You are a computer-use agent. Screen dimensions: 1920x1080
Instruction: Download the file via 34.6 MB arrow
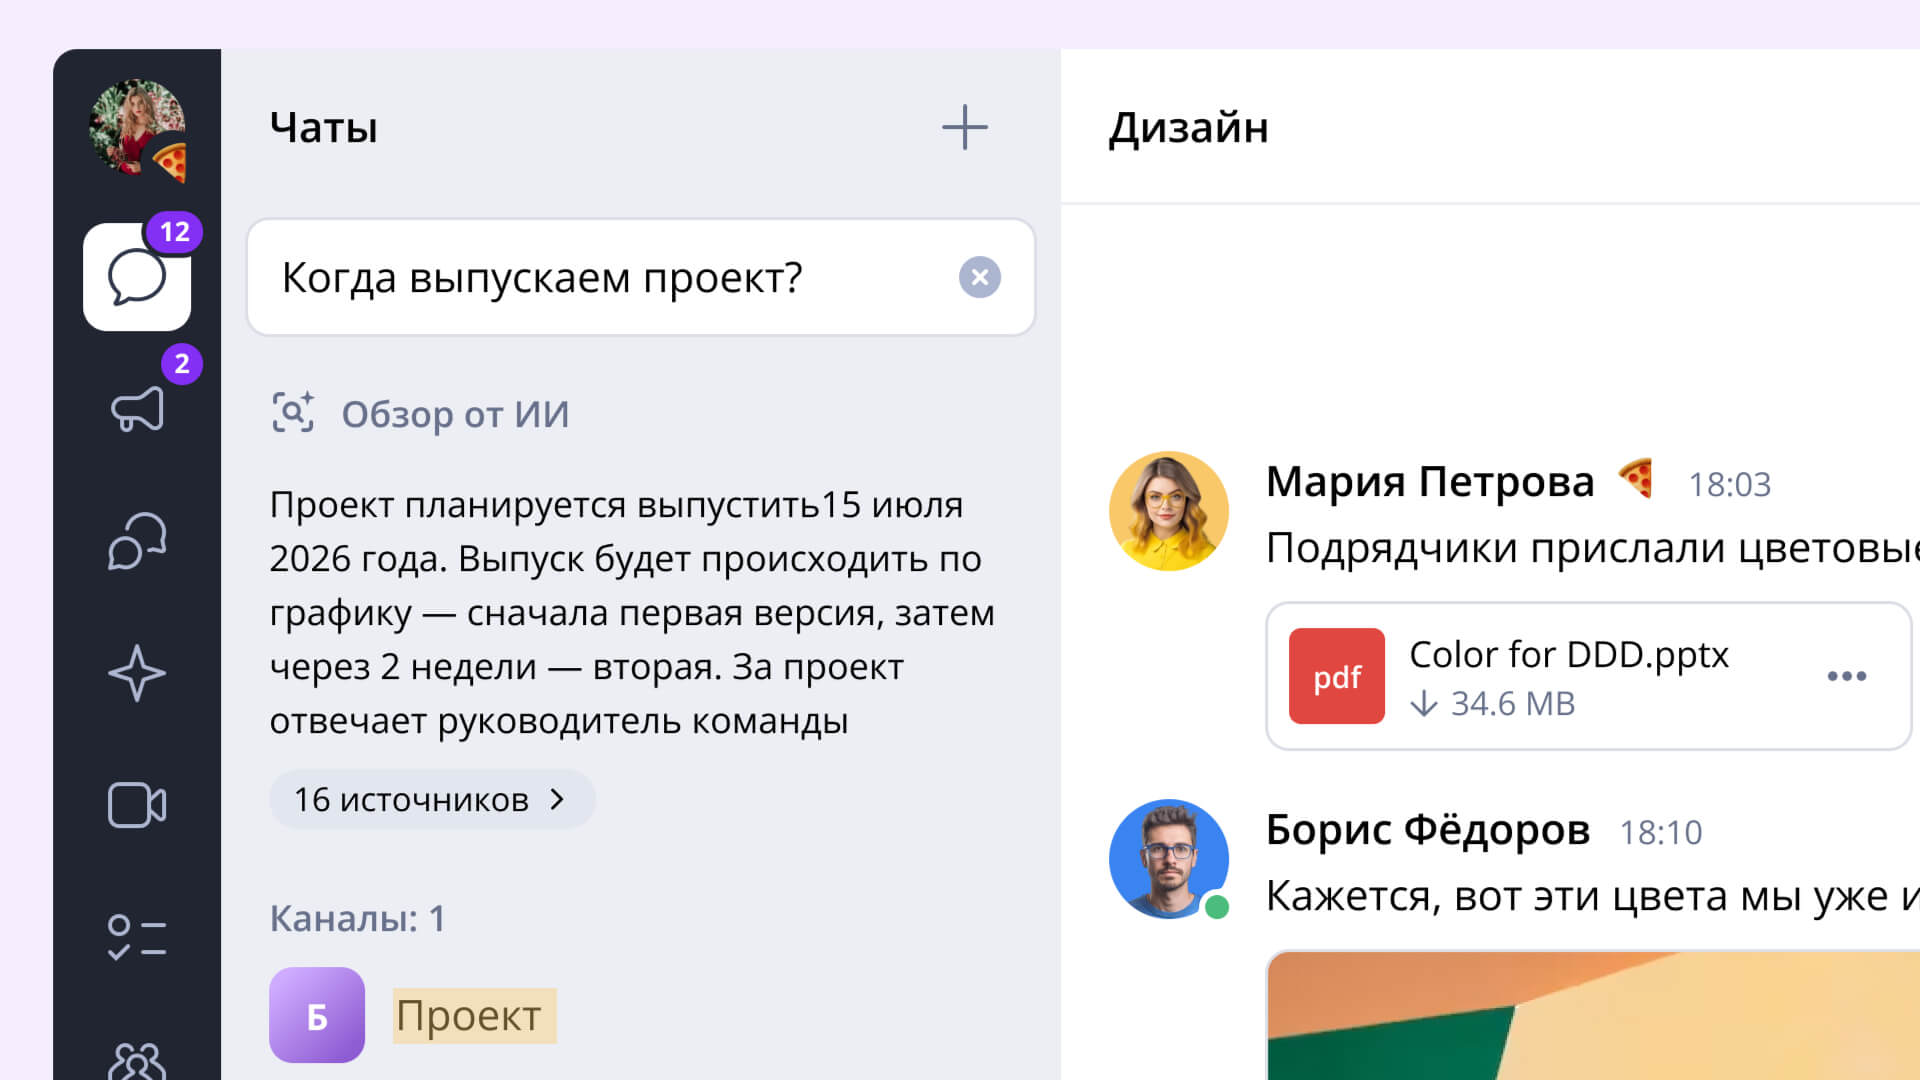pos(1424,704)
